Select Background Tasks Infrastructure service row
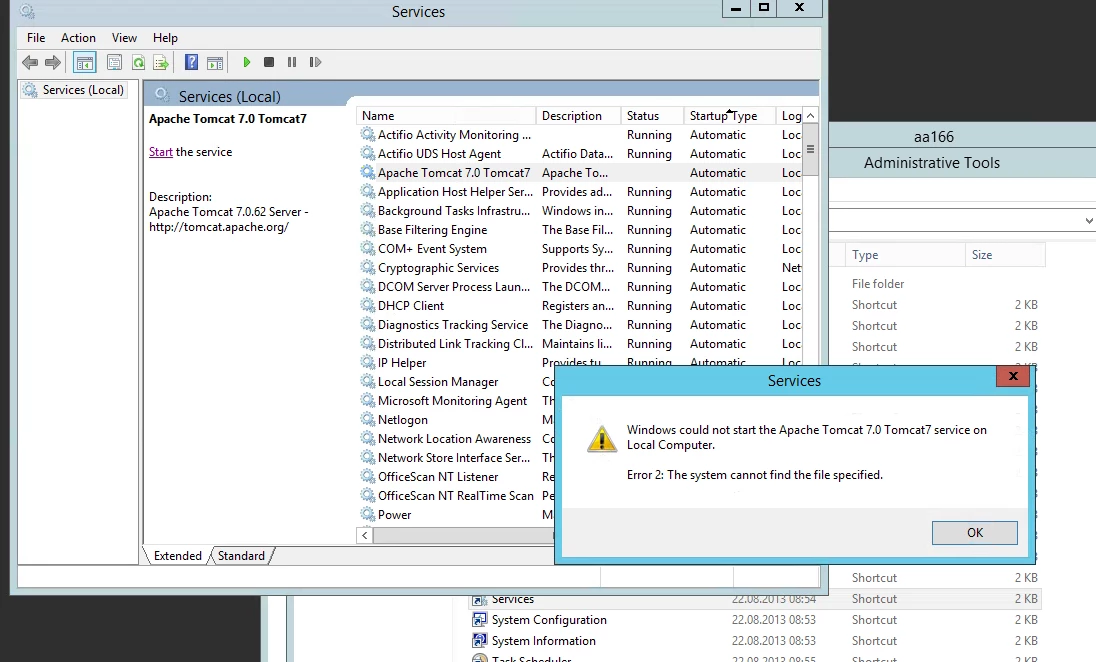The width and height of the screenshot is (1096, 662). coord(580,210)
